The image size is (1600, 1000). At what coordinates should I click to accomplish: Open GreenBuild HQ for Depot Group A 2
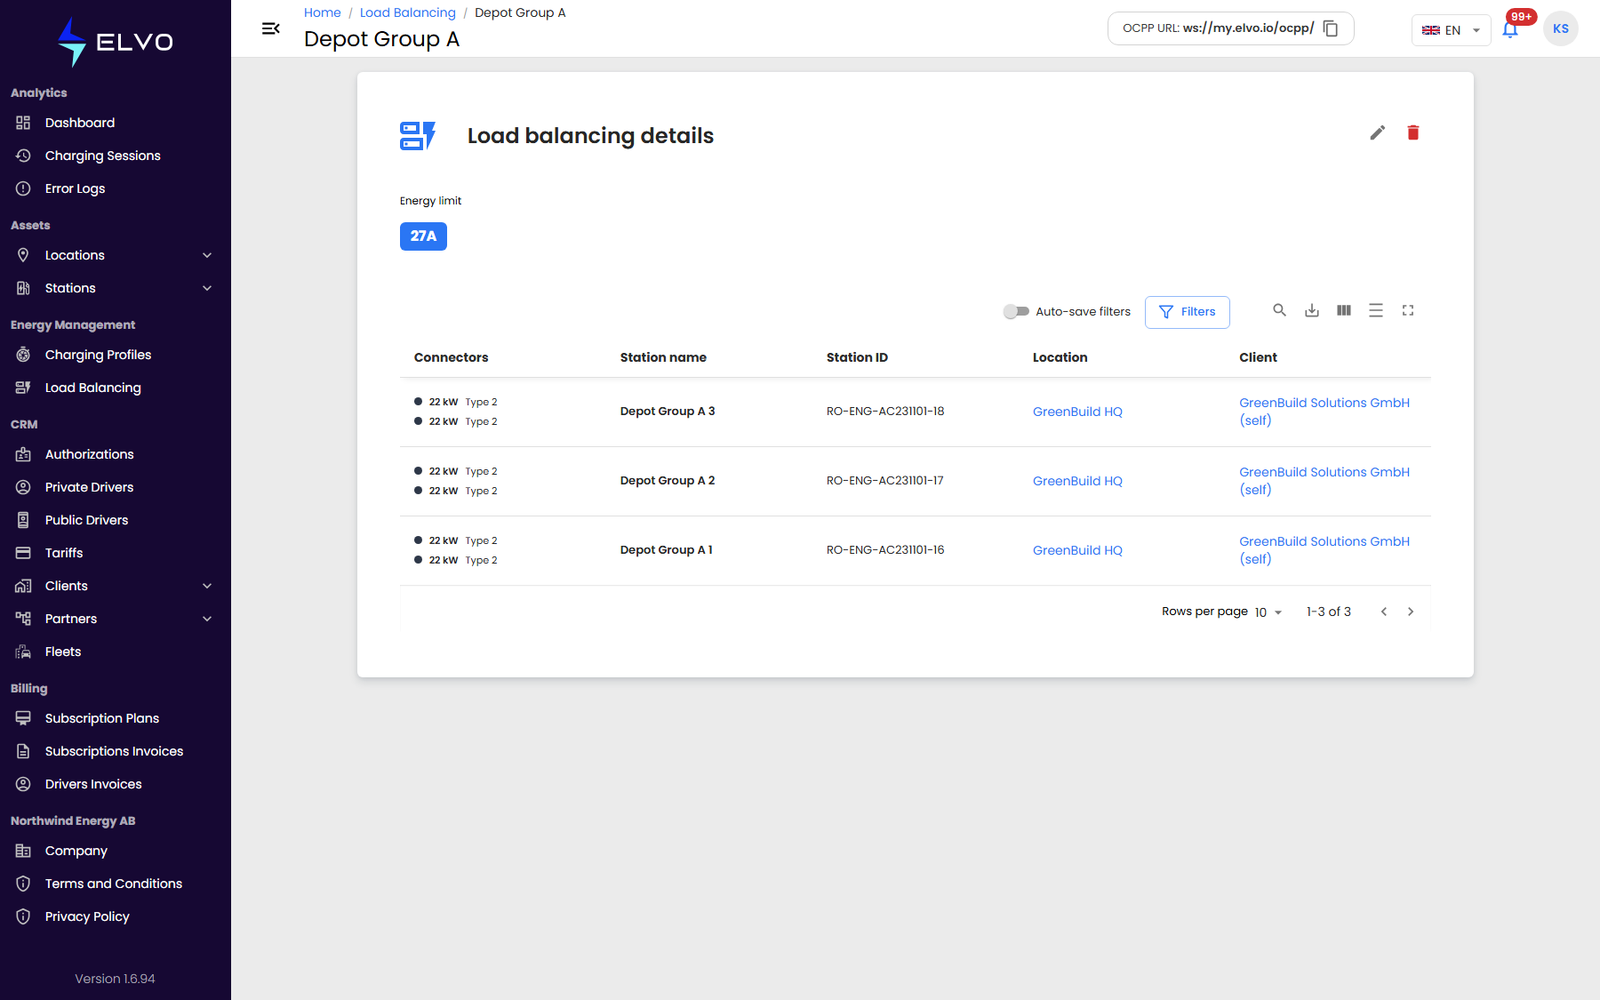click(x=1077, y=481)
